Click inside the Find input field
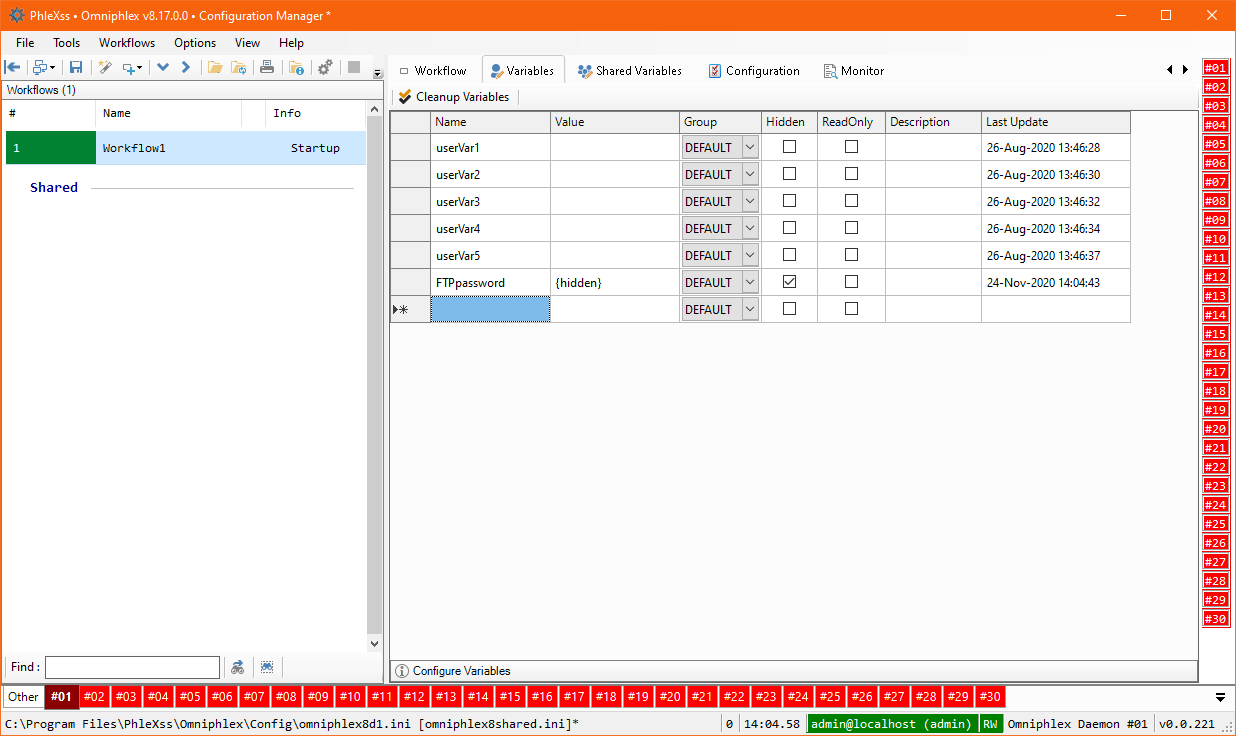Viewport: 1236px width, 736px height. coord(132,667)
